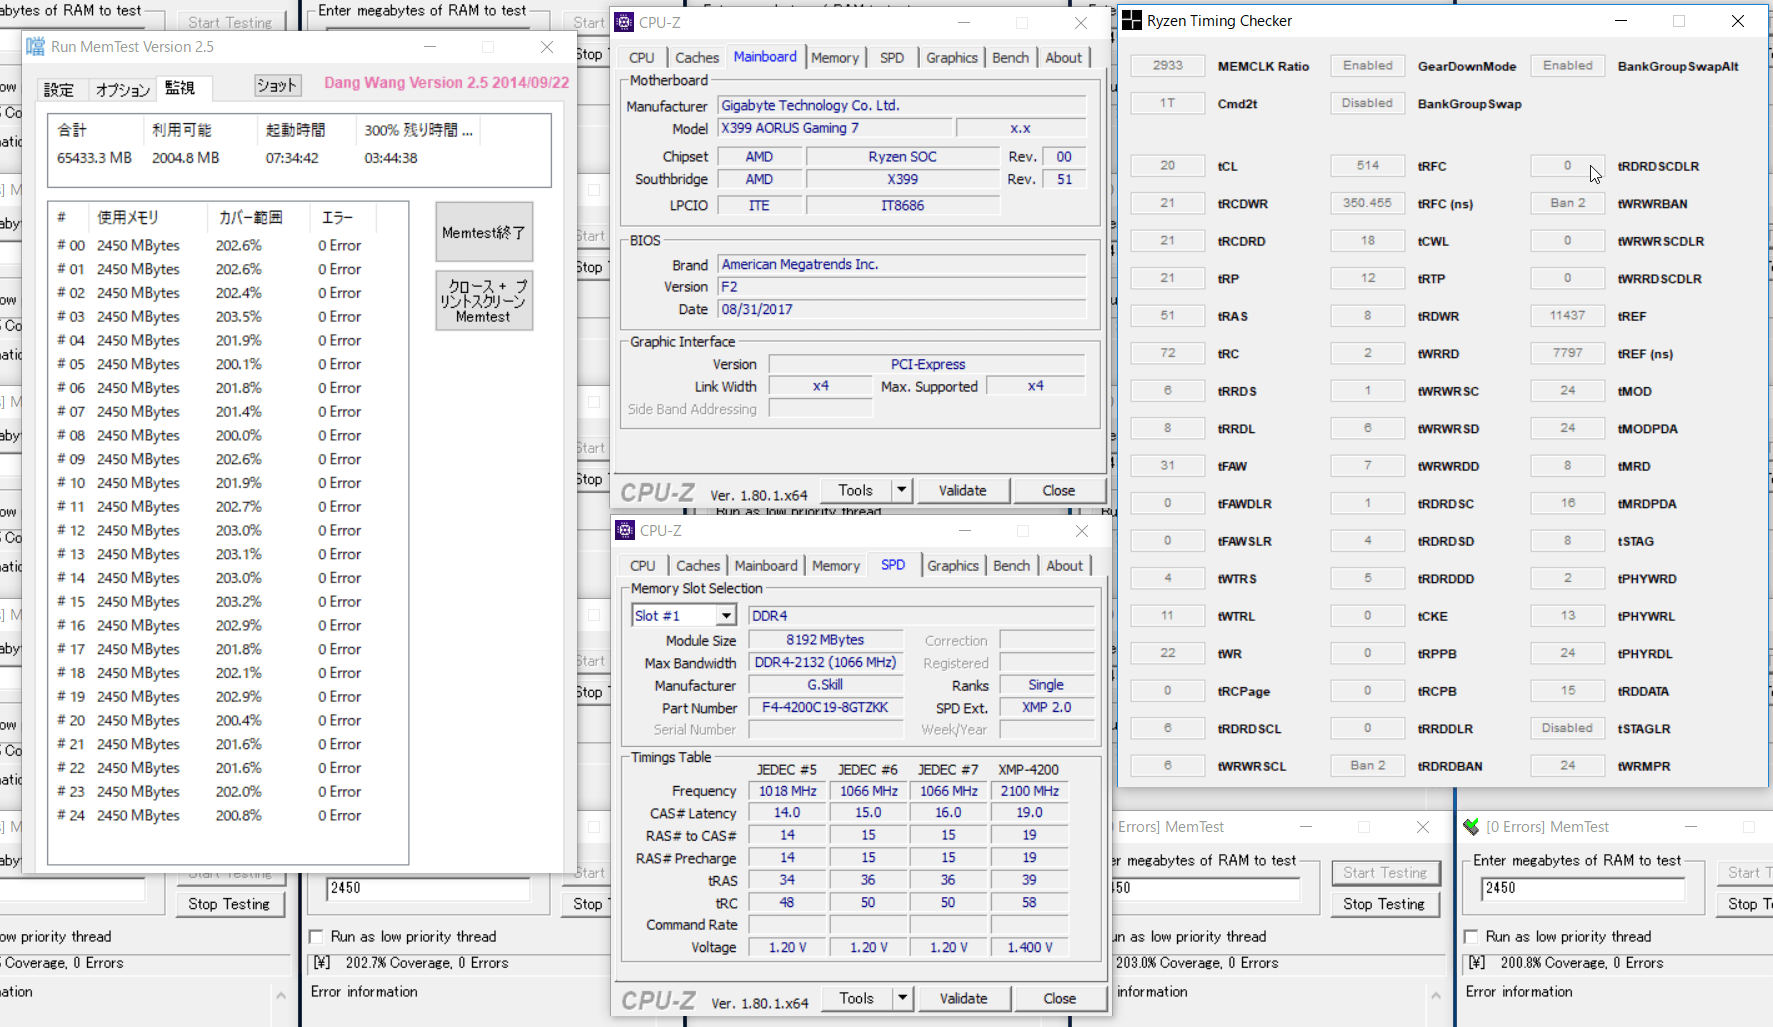Select the SPD tab in lower CPU-Z
The image size is (1773, 1027).
click(x=893, y=565)
